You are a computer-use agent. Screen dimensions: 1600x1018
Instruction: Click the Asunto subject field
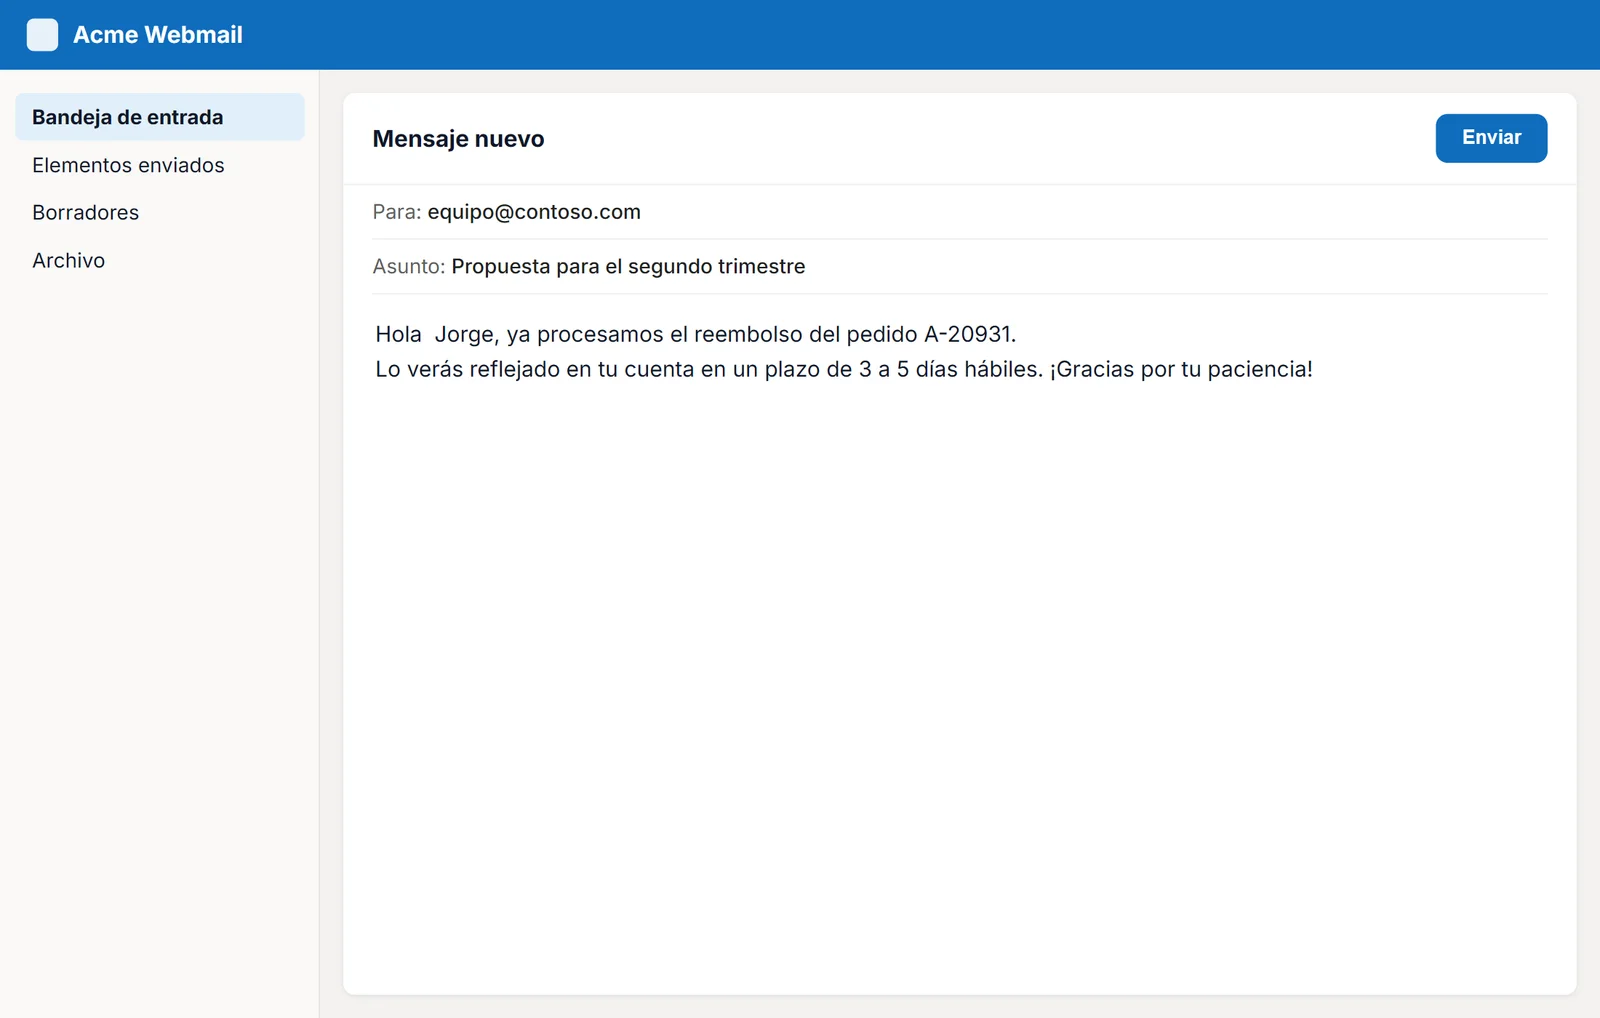959,267
